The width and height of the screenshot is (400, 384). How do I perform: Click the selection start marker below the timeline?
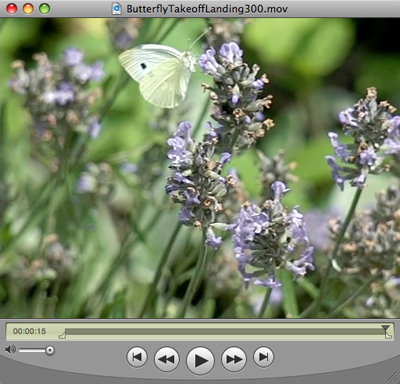(x=62, y=336)
